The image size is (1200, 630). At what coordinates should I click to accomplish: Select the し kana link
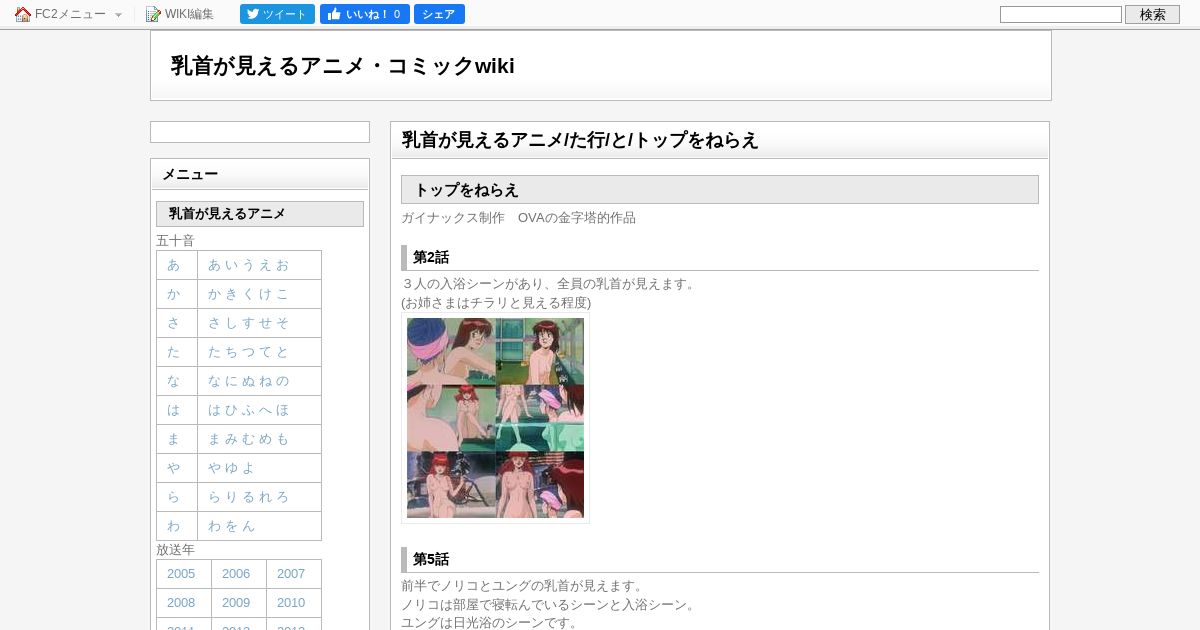[x=232, y=323]
